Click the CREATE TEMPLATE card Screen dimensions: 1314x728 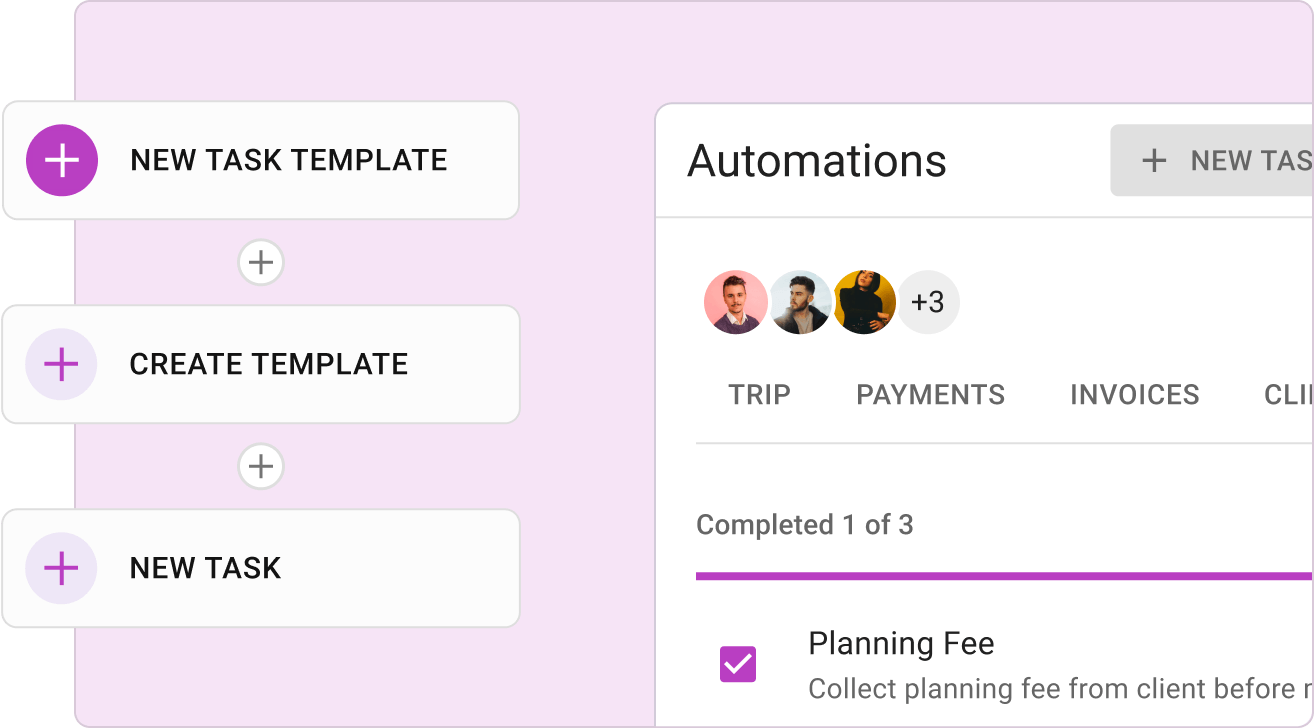coord(260,364)
